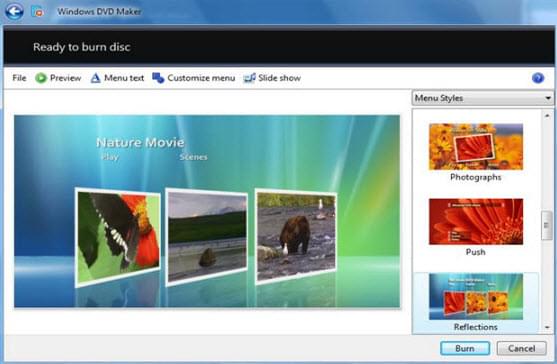Click the Slide show music icon
Viewport: 557px width, 364px height.
pyautogui.click(x=249, y=78)
